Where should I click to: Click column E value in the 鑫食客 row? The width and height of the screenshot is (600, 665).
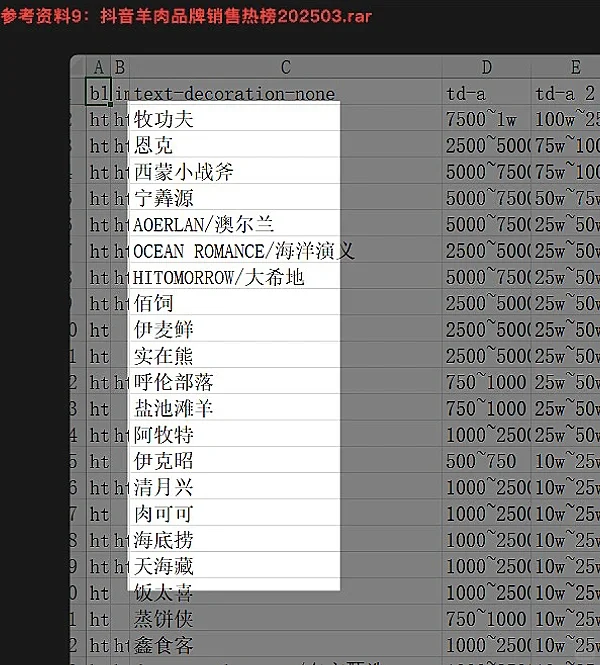click(x=566, y=645)
